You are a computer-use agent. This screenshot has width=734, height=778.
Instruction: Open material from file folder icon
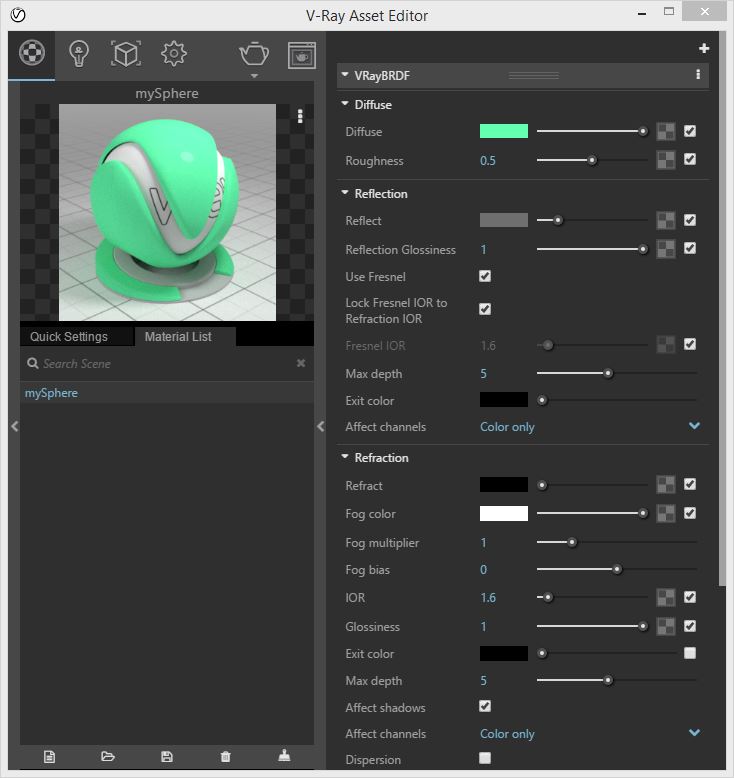click(108, 757)
